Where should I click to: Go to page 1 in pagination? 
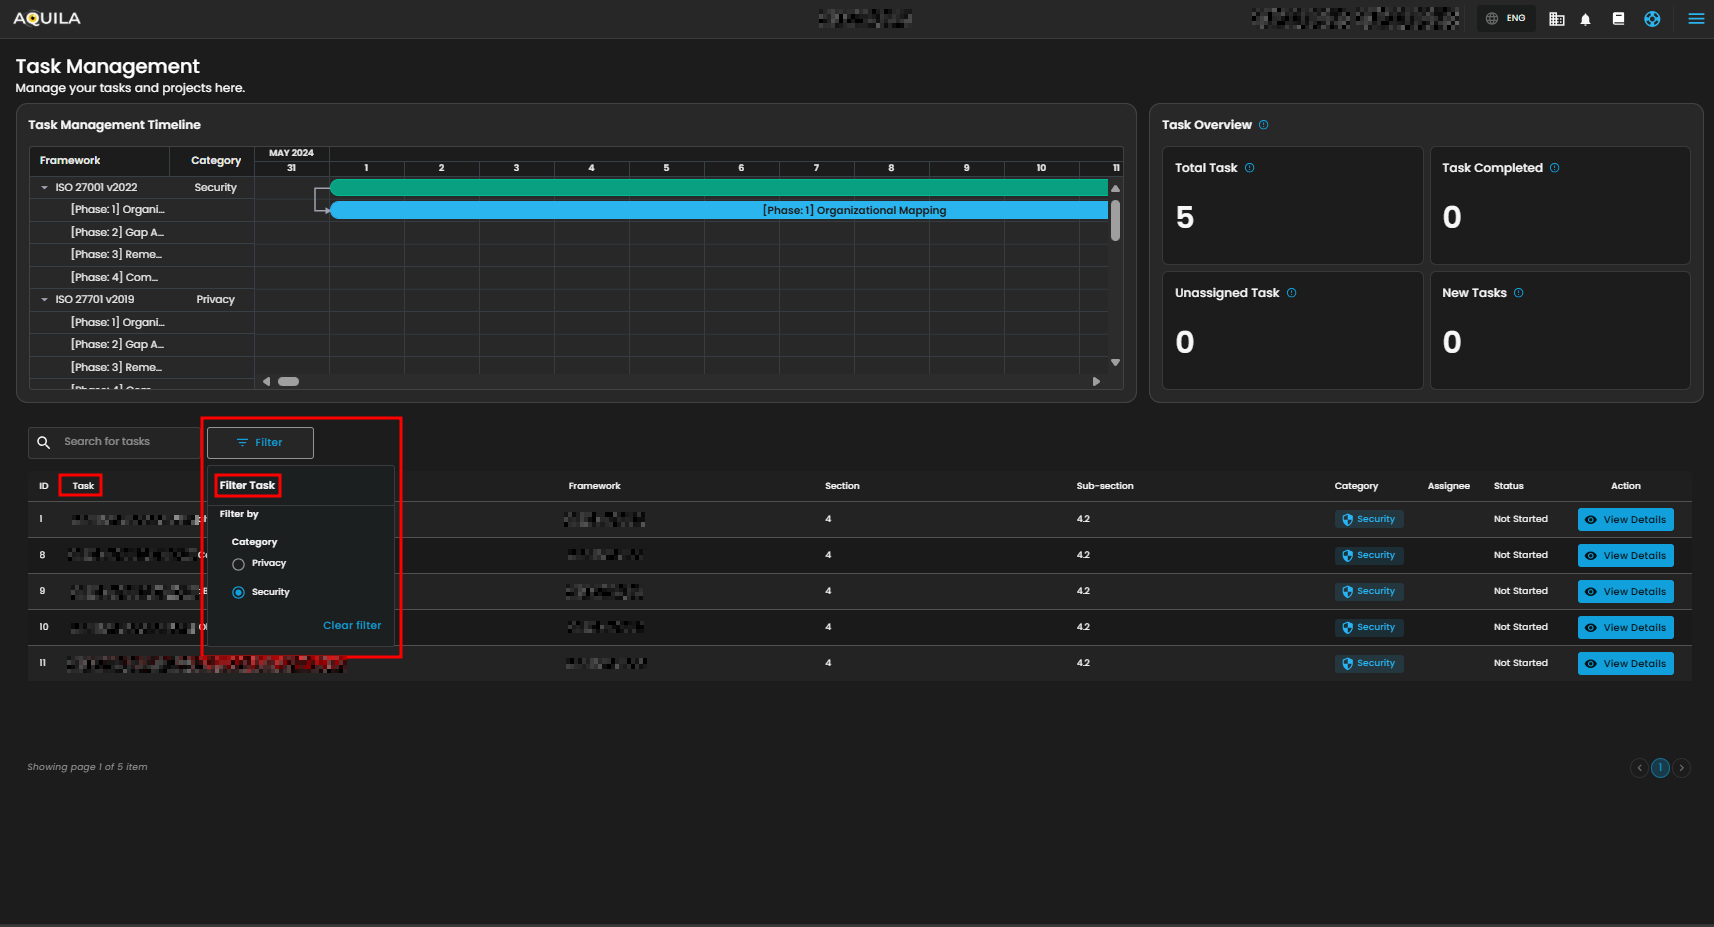pos(1660,768)
